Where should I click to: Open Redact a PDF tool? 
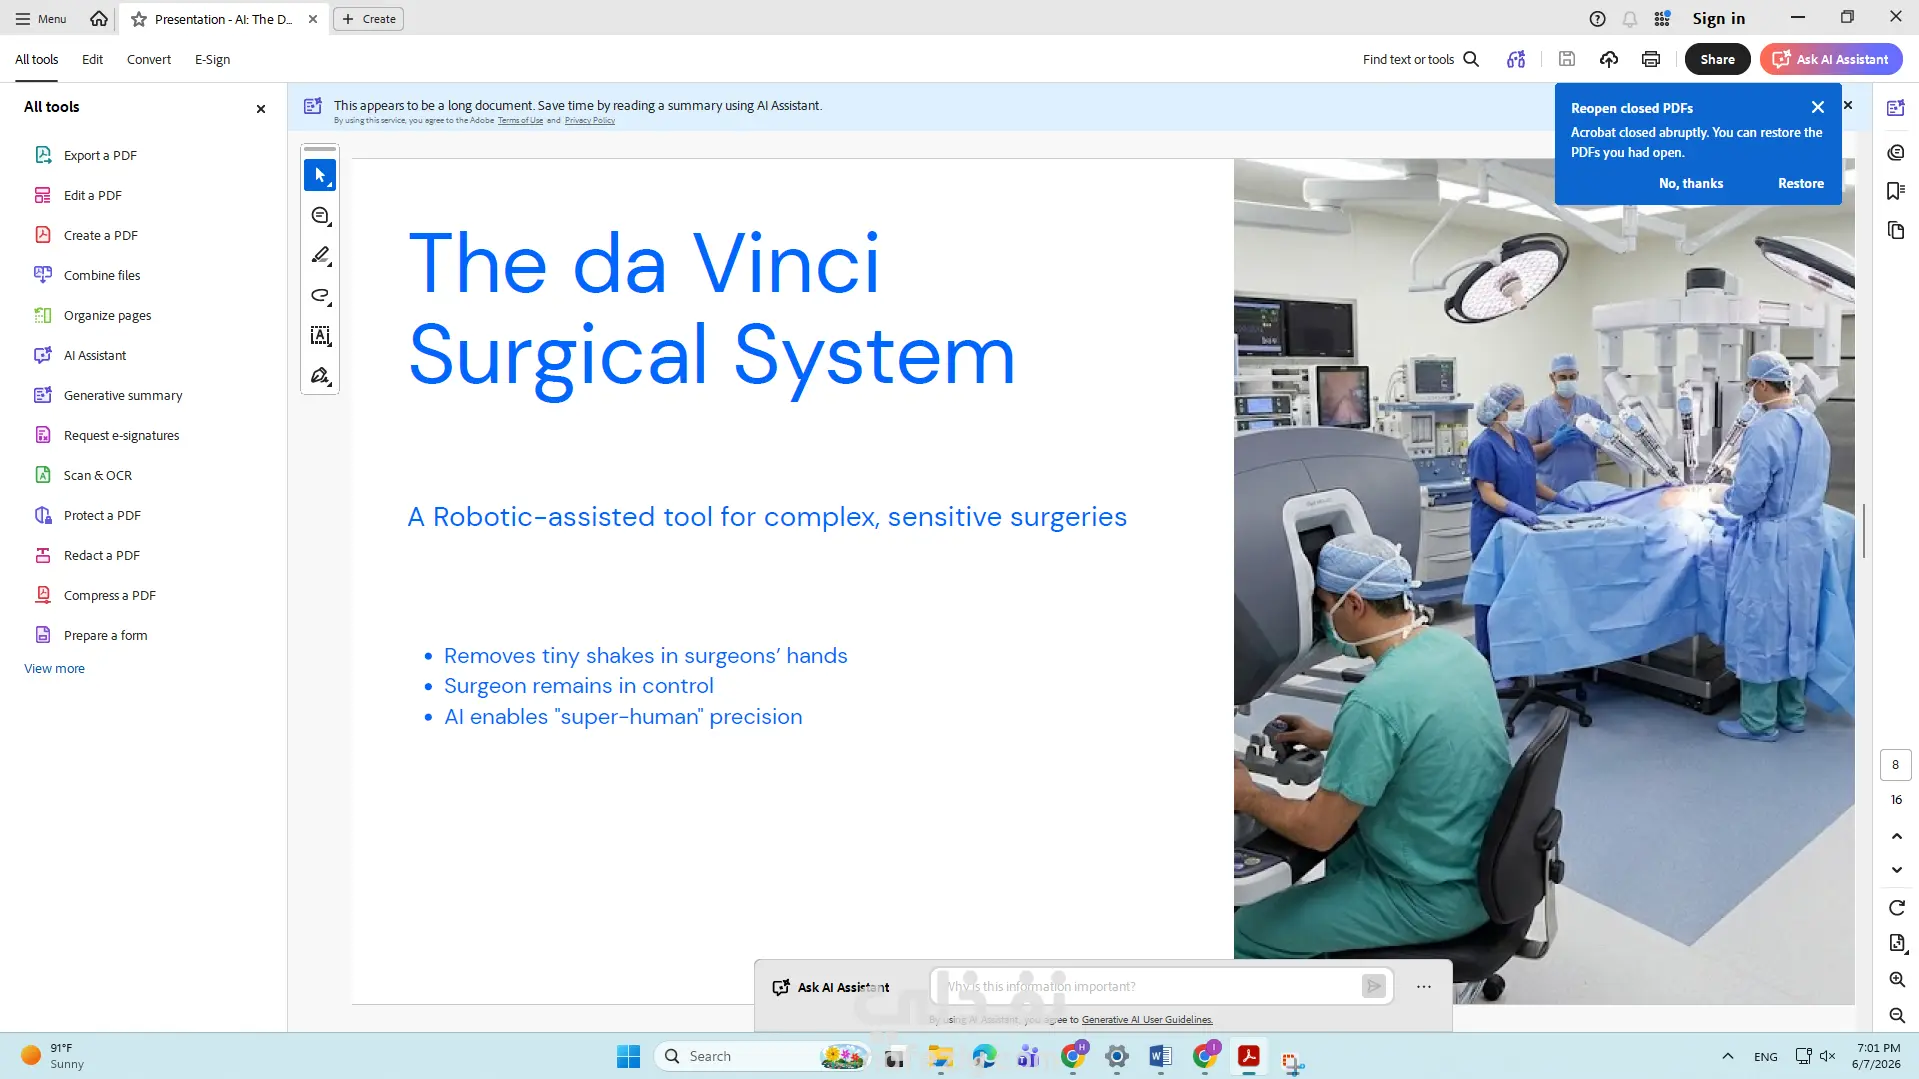click(x=101, y=555)
